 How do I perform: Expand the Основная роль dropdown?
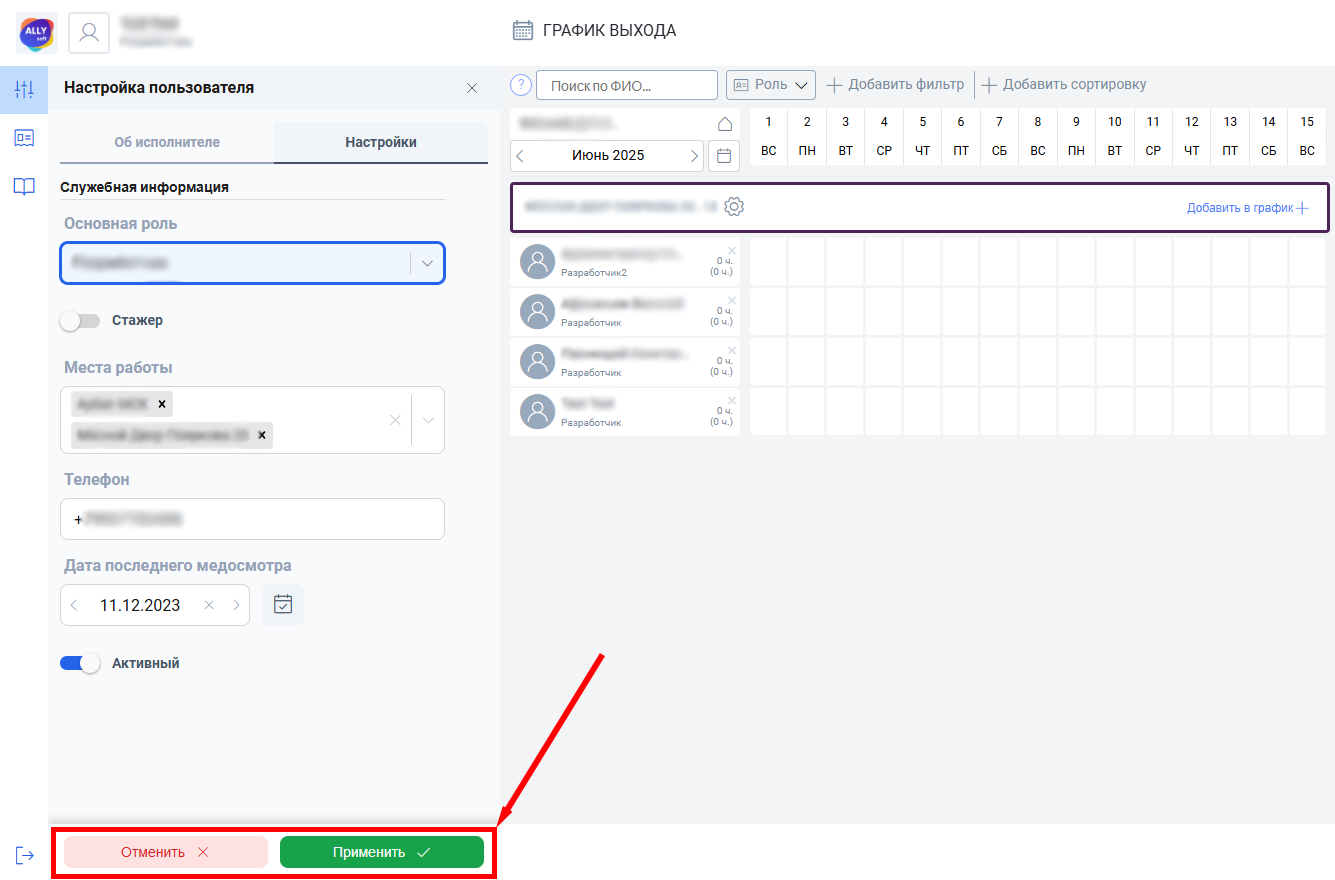(427, 263)
